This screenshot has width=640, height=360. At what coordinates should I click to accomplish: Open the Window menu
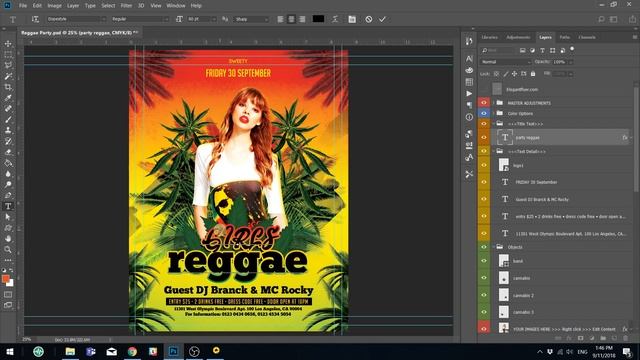tap(176, 6)
